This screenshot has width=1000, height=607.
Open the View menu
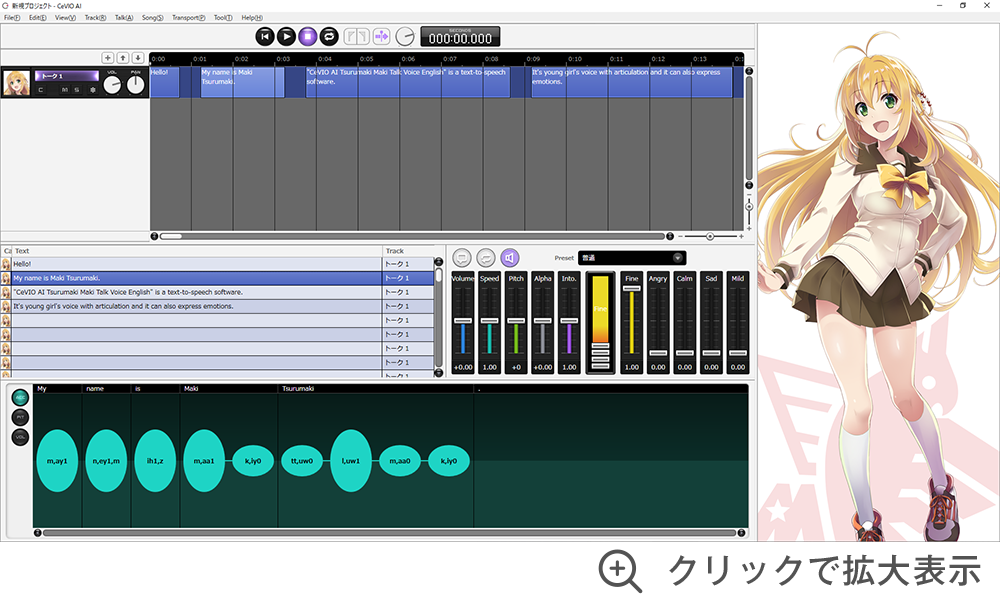(65, 18)
